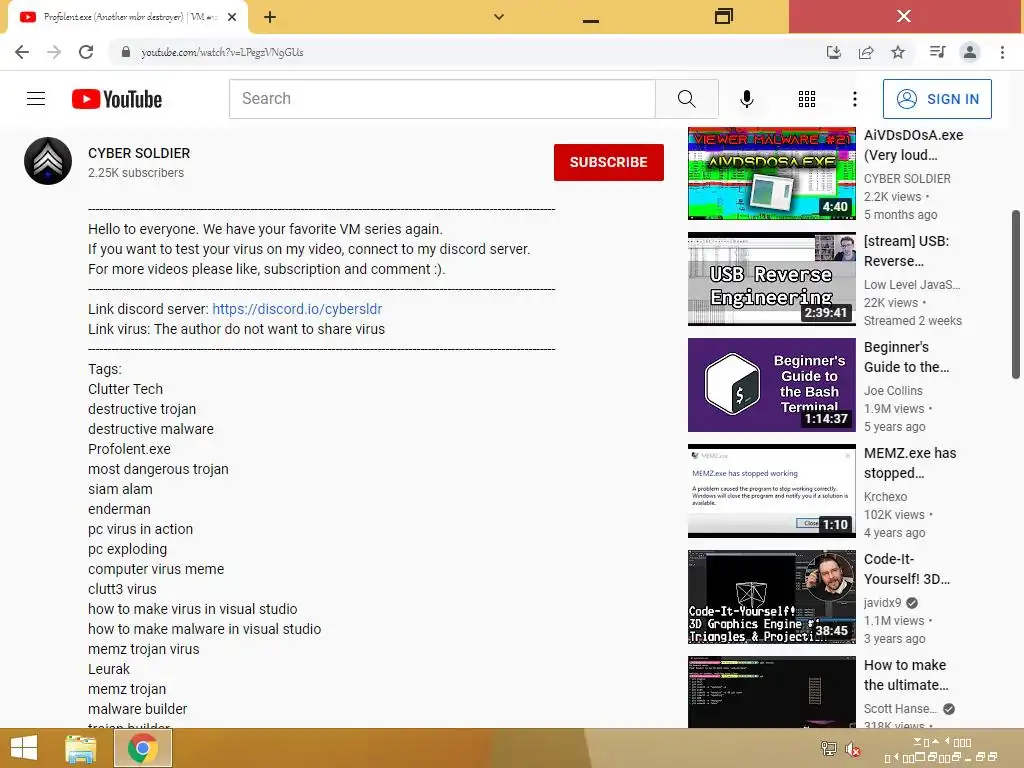
Task: Click the Krchexo channel name
Action: (x=885, y=496)
